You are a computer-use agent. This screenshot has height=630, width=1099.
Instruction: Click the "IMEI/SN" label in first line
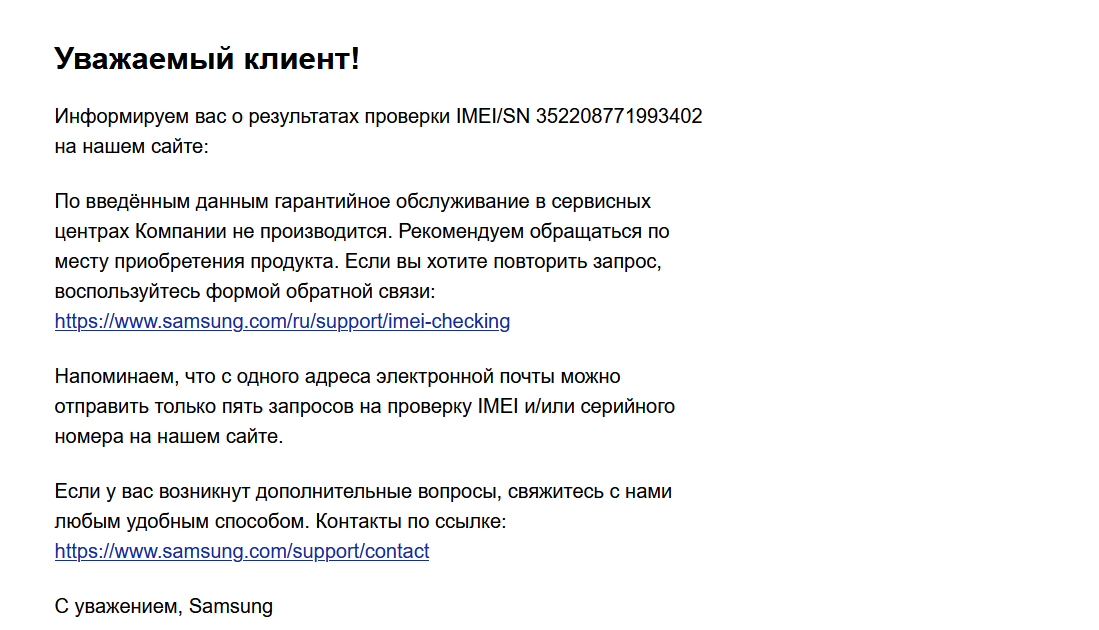point(493,116)
